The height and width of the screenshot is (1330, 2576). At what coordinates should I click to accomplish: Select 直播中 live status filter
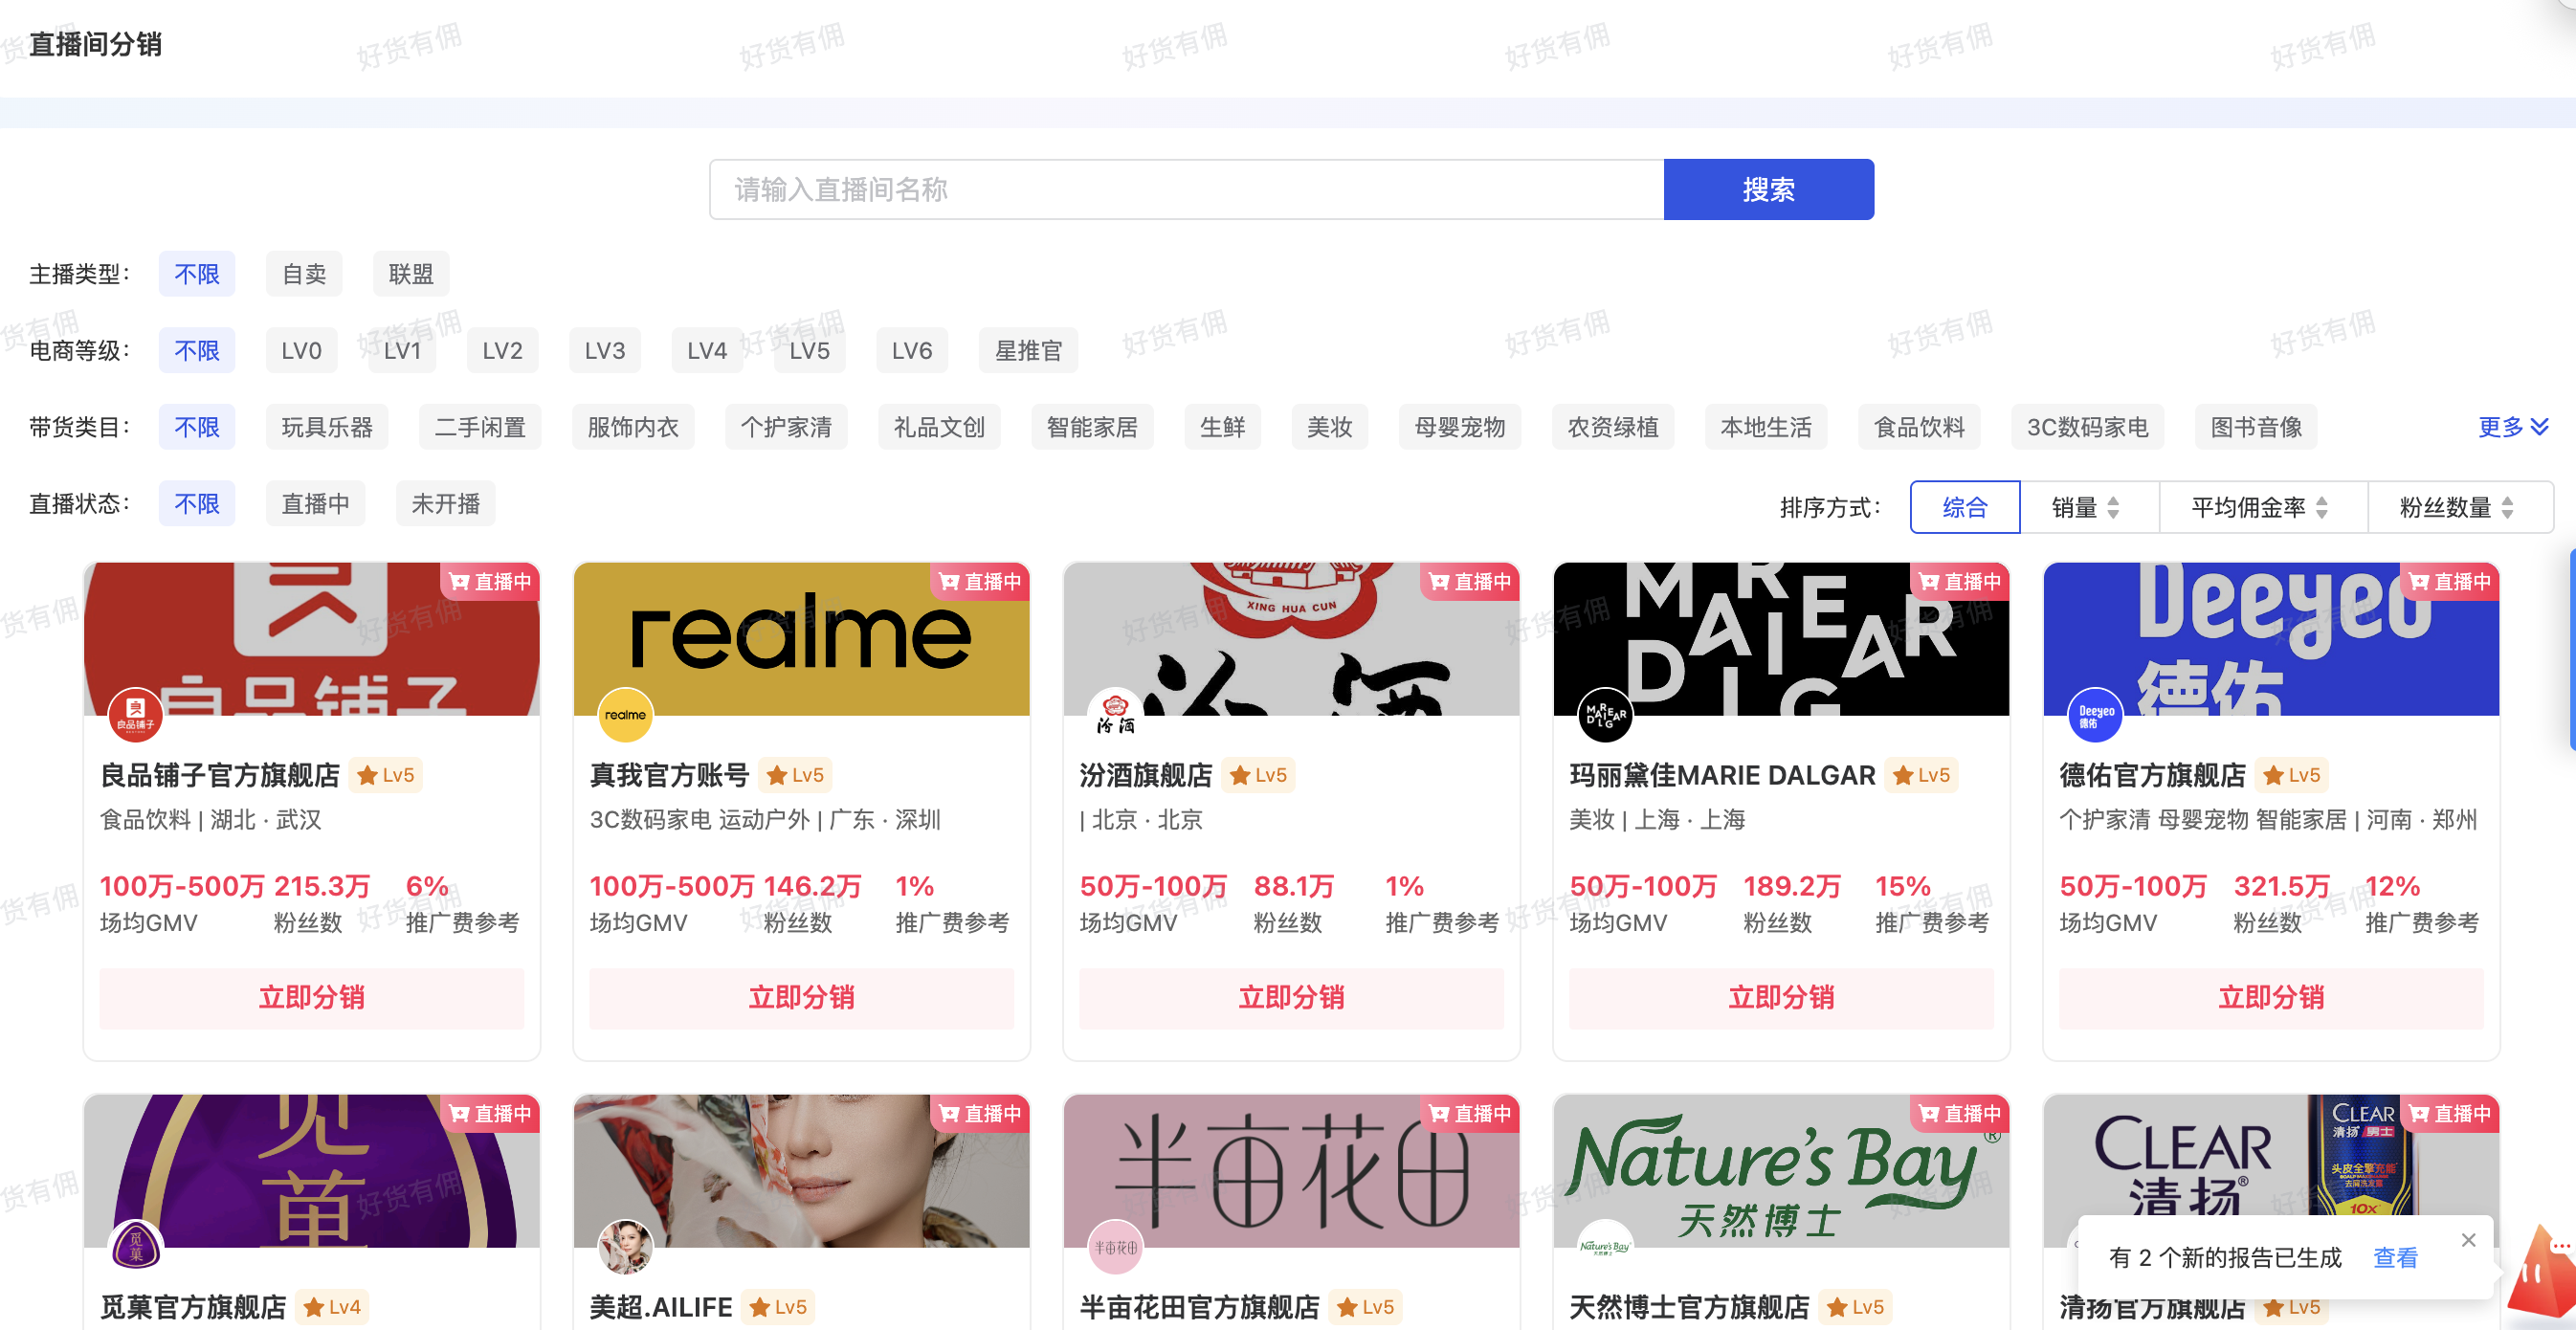point(315,504)
